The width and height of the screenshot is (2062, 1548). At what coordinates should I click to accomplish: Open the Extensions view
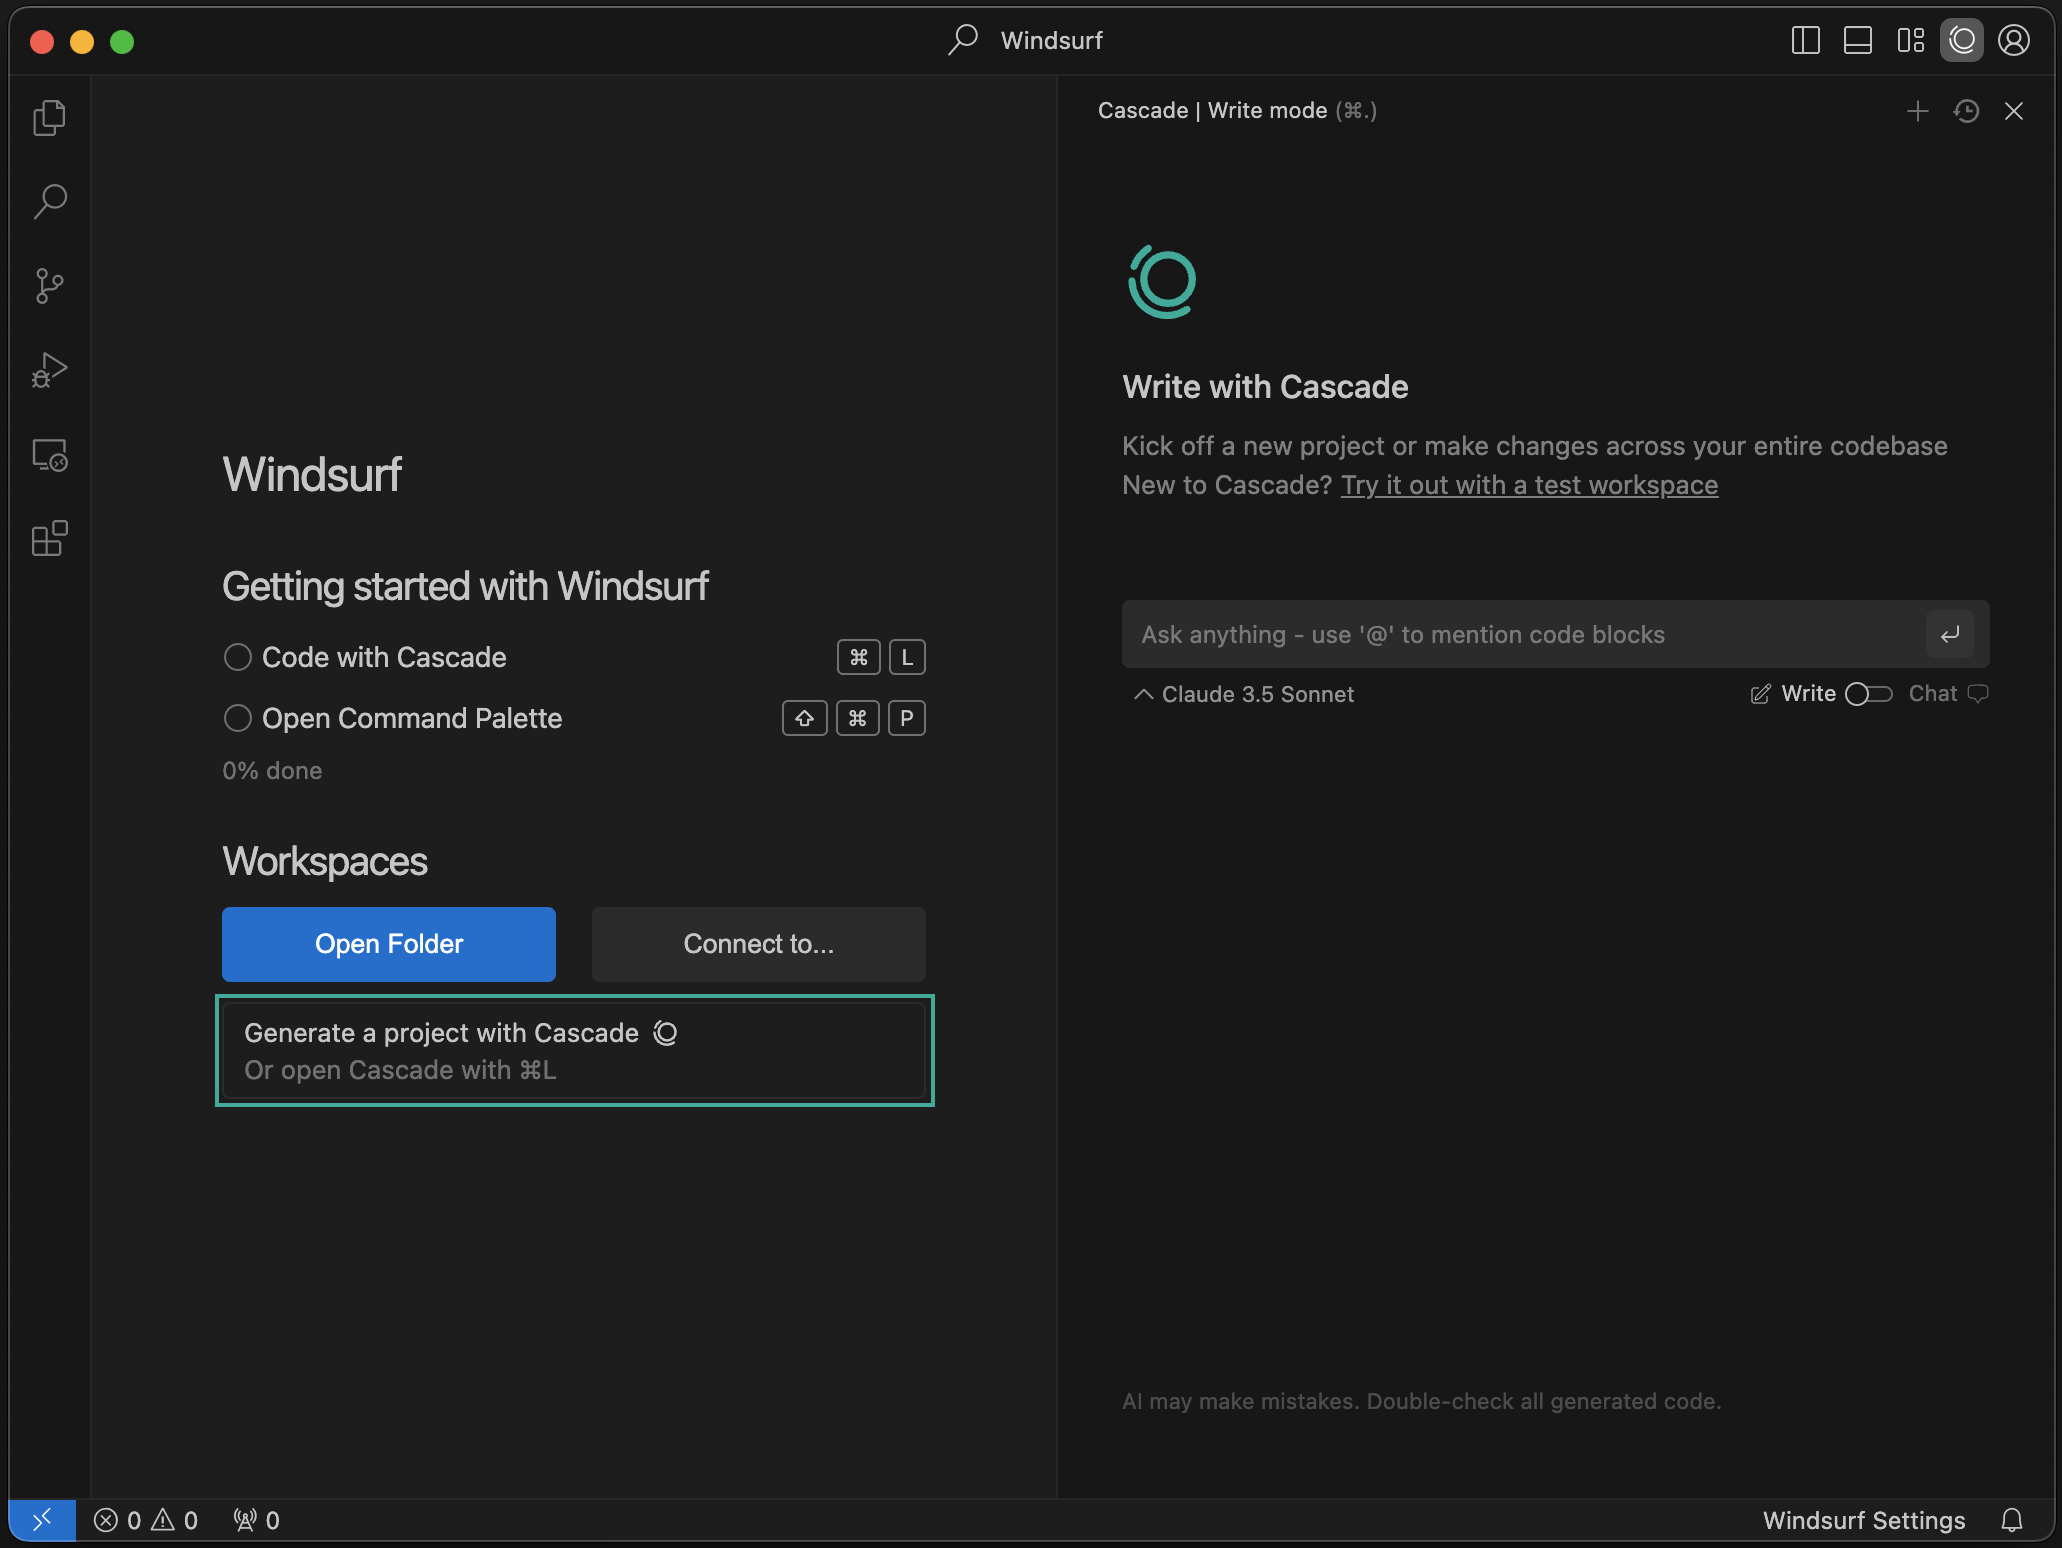tap(49, 539)
